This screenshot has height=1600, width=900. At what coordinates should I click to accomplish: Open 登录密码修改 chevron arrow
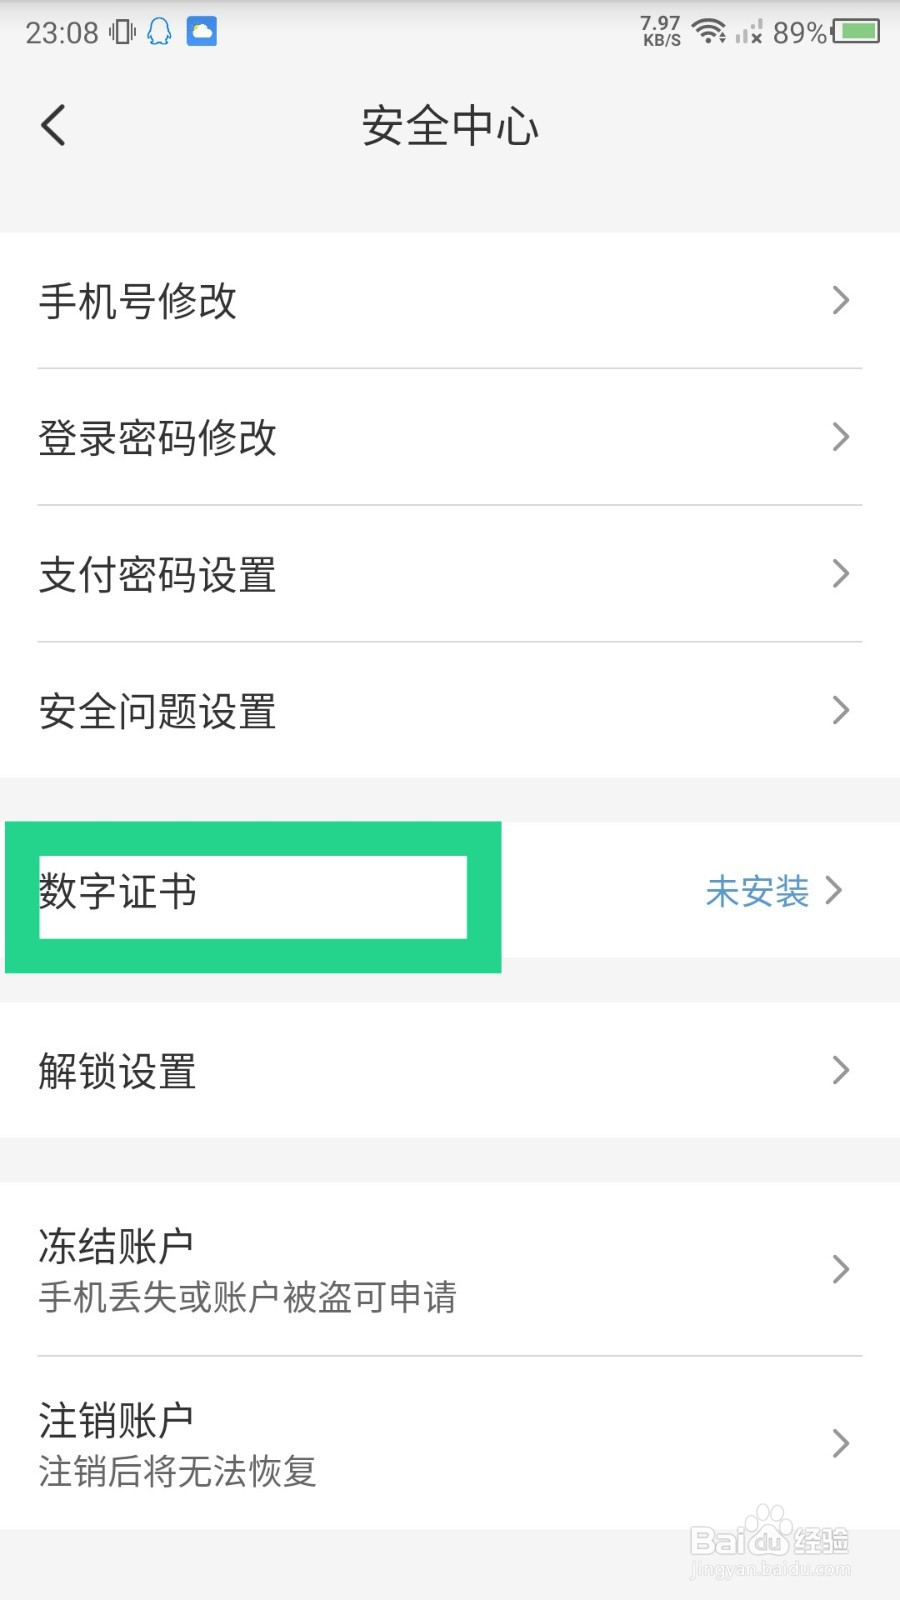pyautogui.click(x=840, y=437)
